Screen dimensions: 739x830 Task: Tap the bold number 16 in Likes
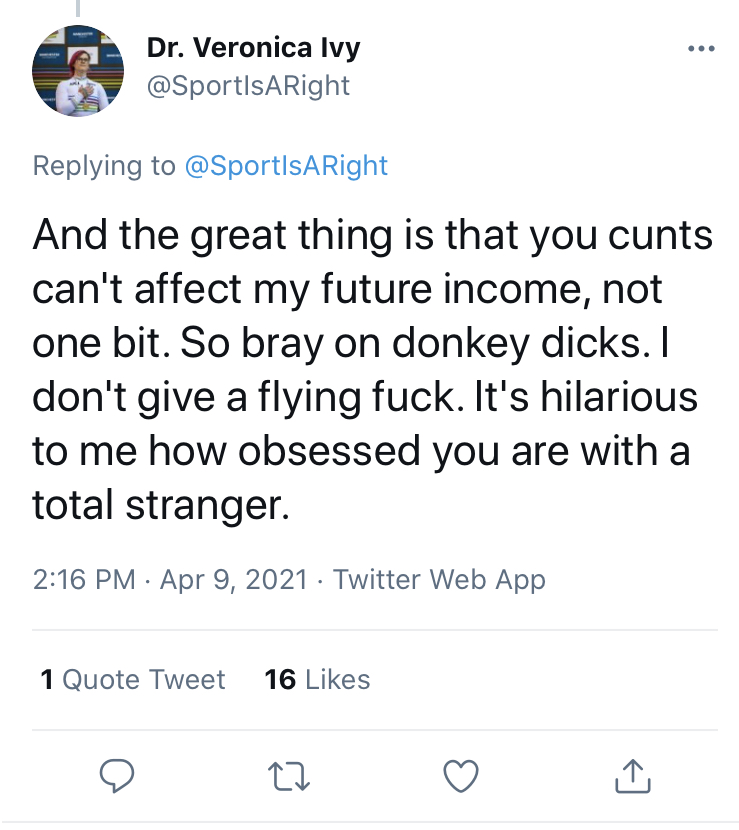(280, 679)
